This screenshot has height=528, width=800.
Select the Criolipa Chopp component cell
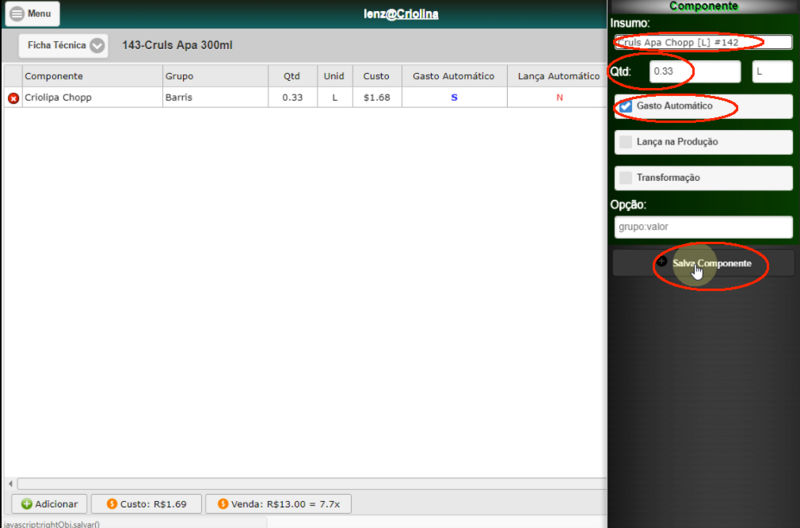(x=92, y=97)
